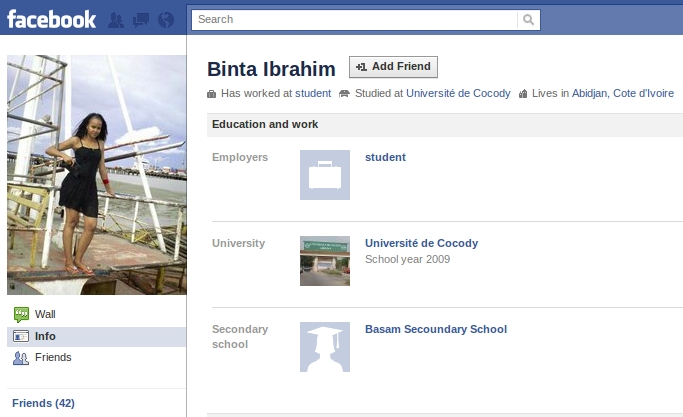Click the search magnifier icon

528,20
